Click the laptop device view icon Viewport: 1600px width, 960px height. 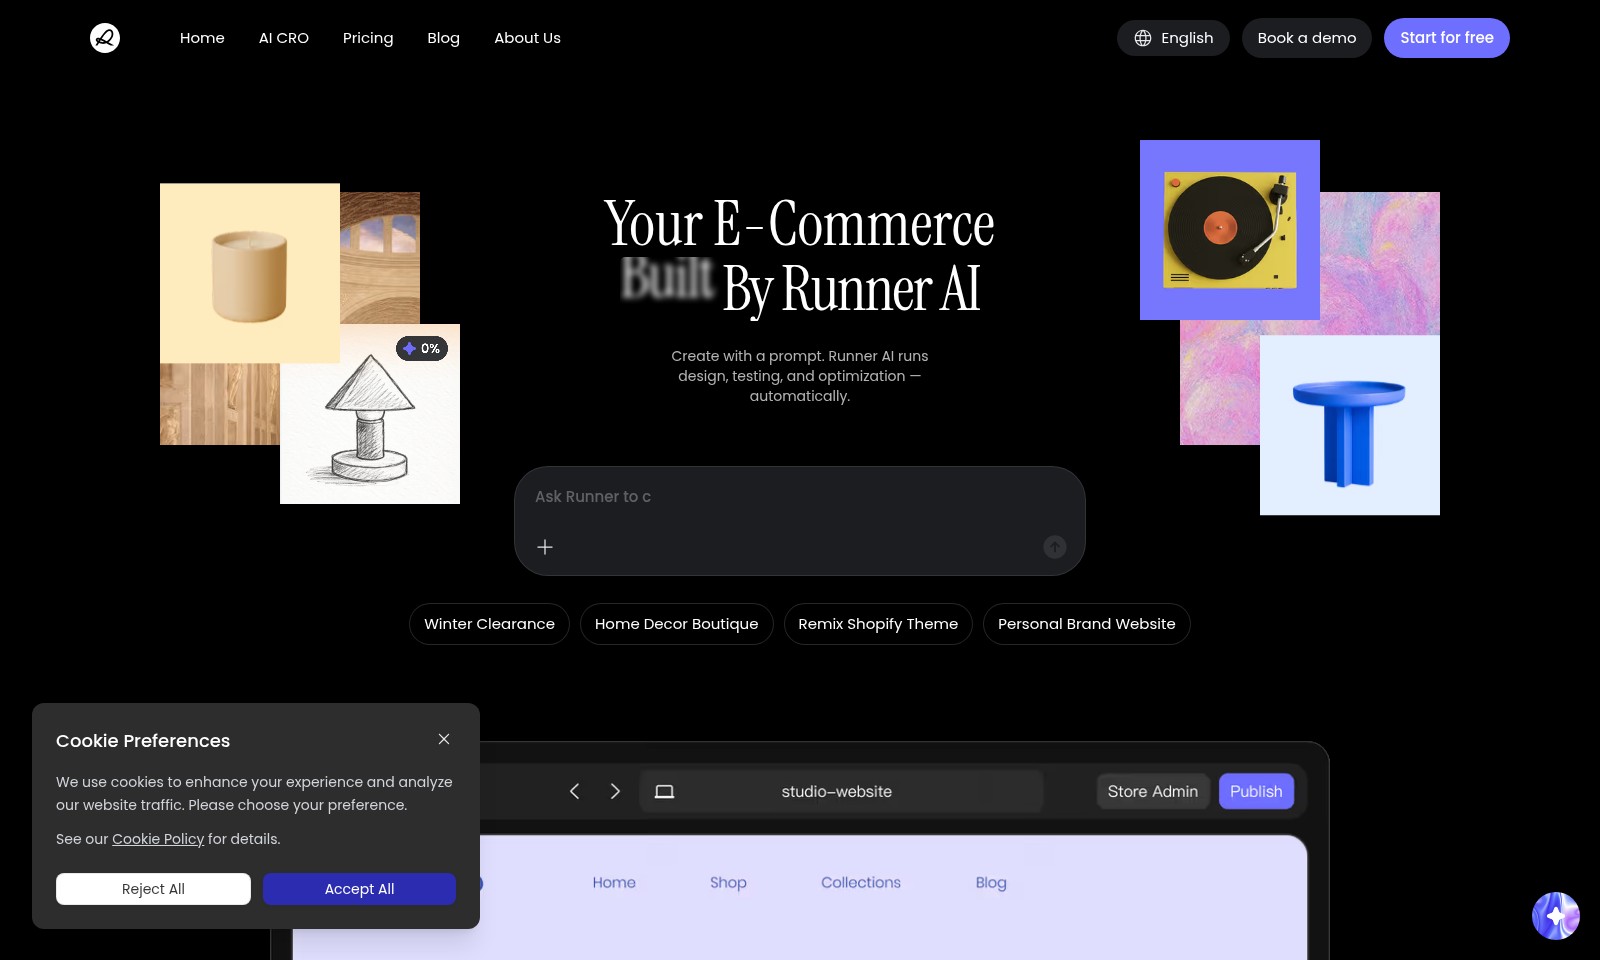click(664, 792)
